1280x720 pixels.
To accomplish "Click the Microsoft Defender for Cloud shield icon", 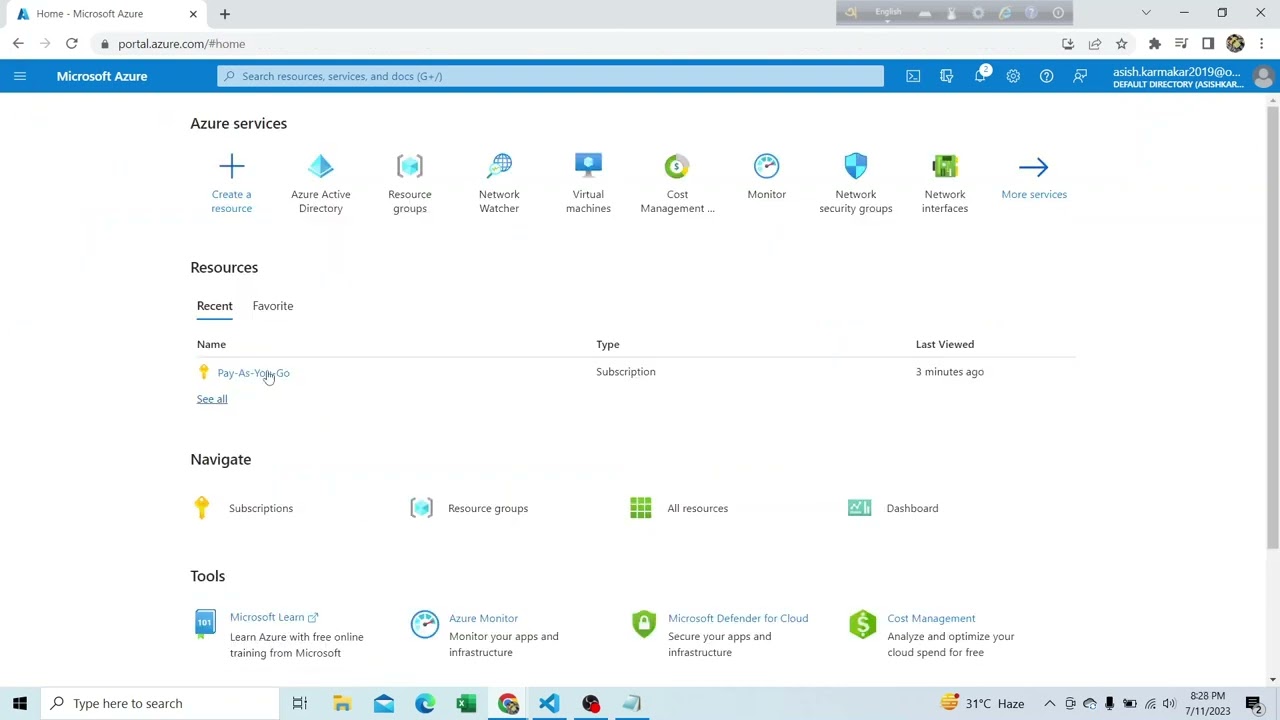I will tap(644, 624).
